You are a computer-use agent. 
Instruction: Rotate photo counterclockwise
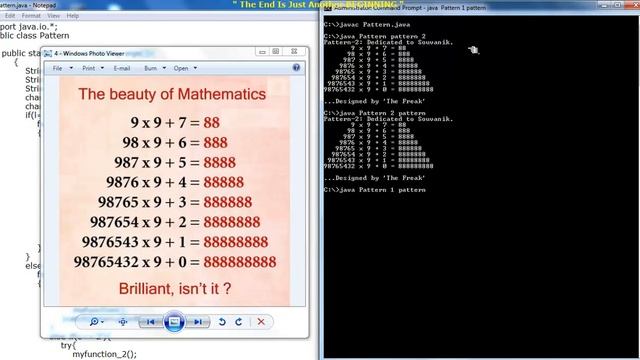coord(222,322)
